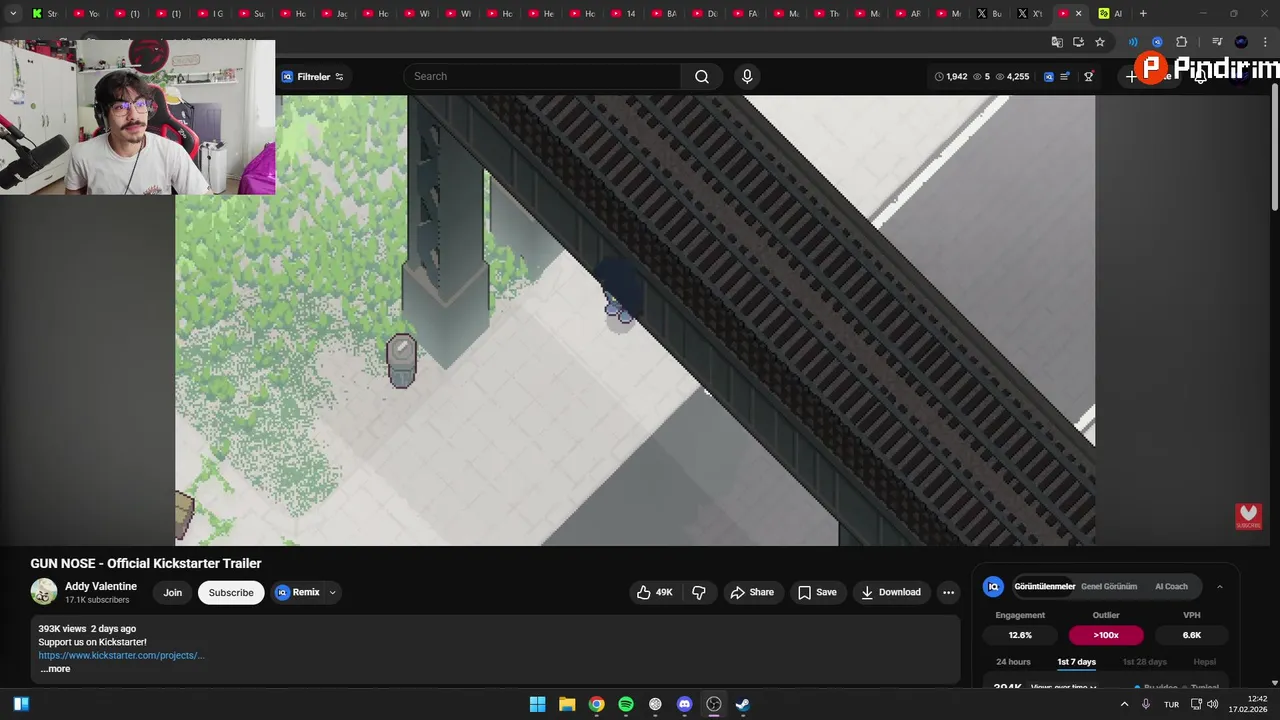1280x720 pixels.
Task: Click the 12.6% Engagement value
Action: click(x=1020, y=635)
